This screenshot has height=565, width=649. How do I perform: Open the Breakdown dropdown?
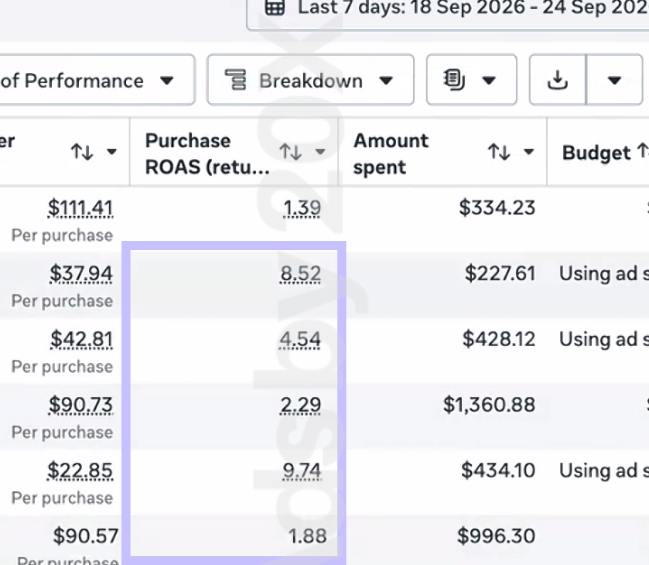(310, 80)
